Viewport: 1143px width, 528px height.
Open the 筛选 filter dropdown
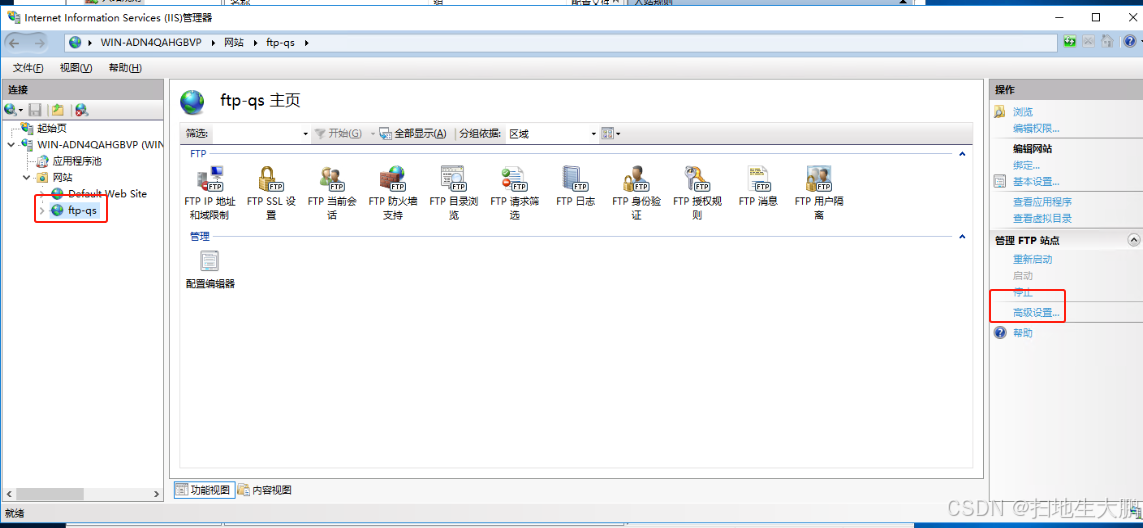pos(305,134)
